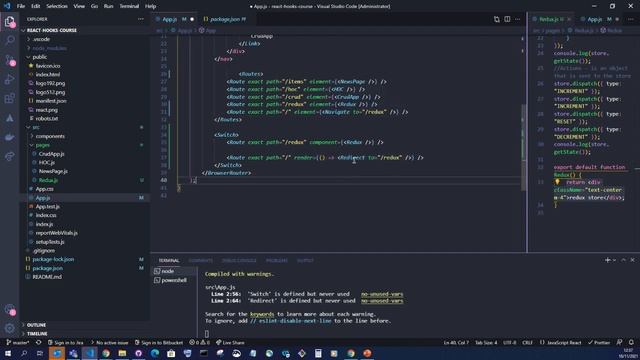Collapse the src folder

click(36, 127)
